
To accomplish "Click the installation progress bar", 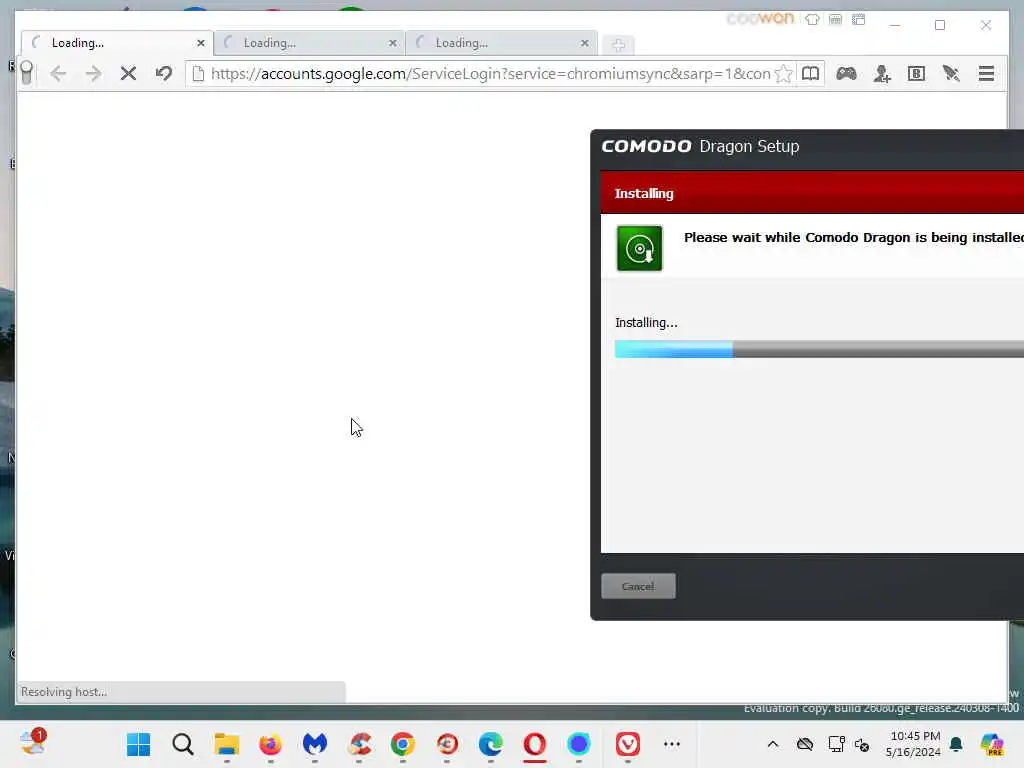I will point(819,349).
